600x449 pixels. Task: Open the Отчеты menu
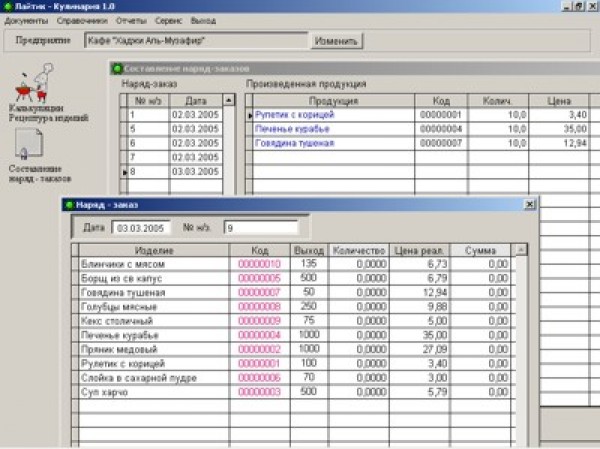click(131, 21)
